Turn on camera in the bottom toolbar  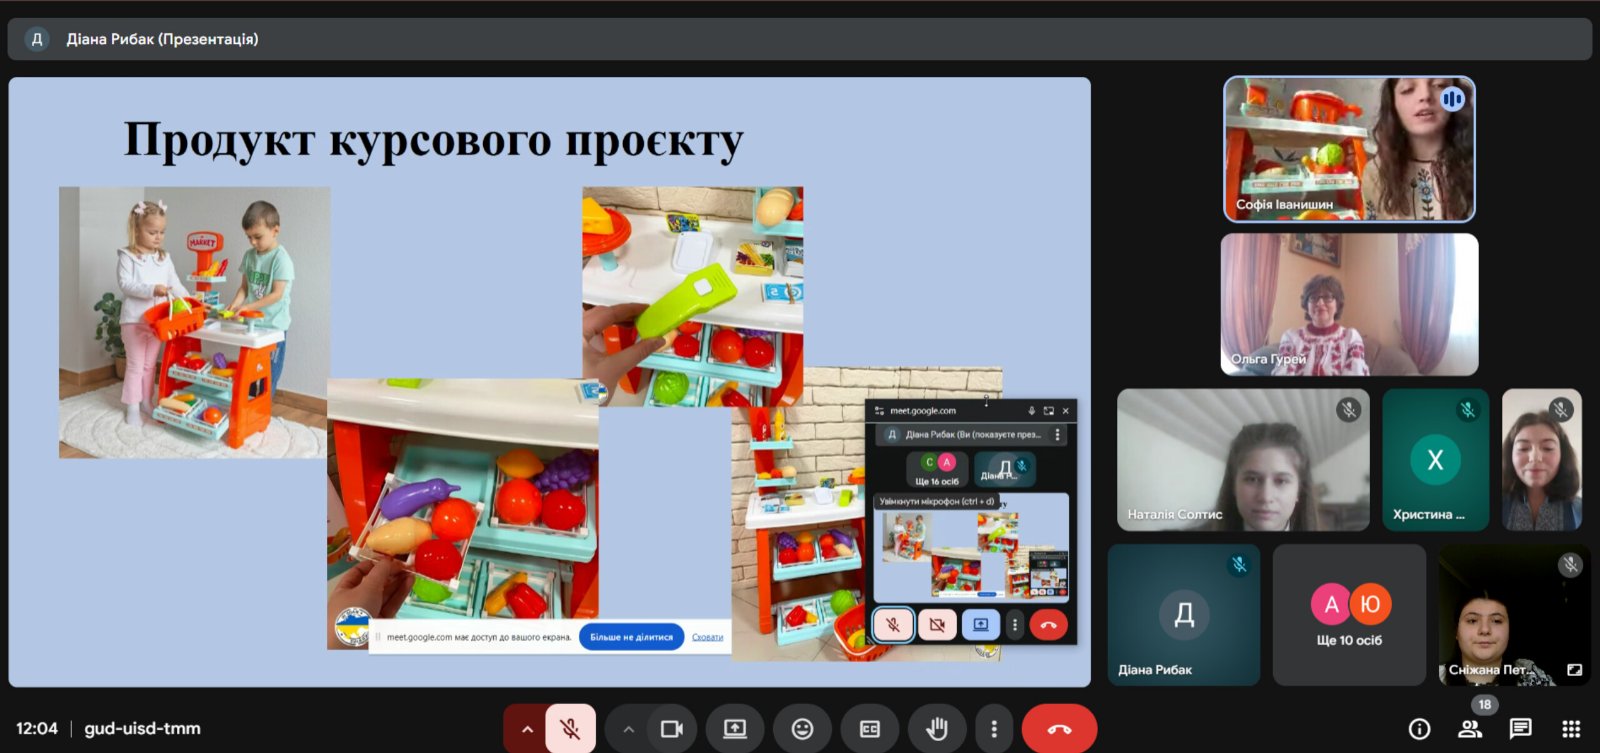(x=672, y=729)
